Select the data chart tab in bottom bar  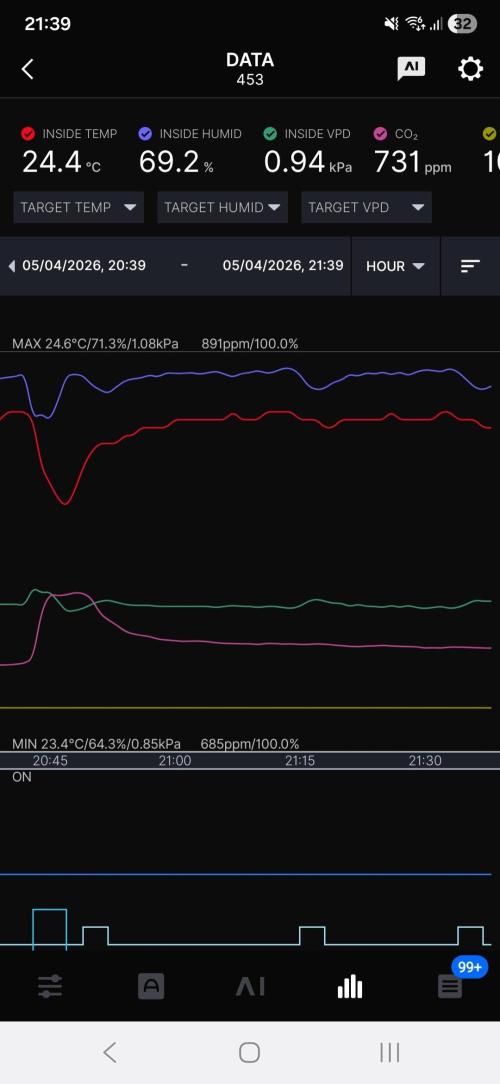tap(350, 986)
